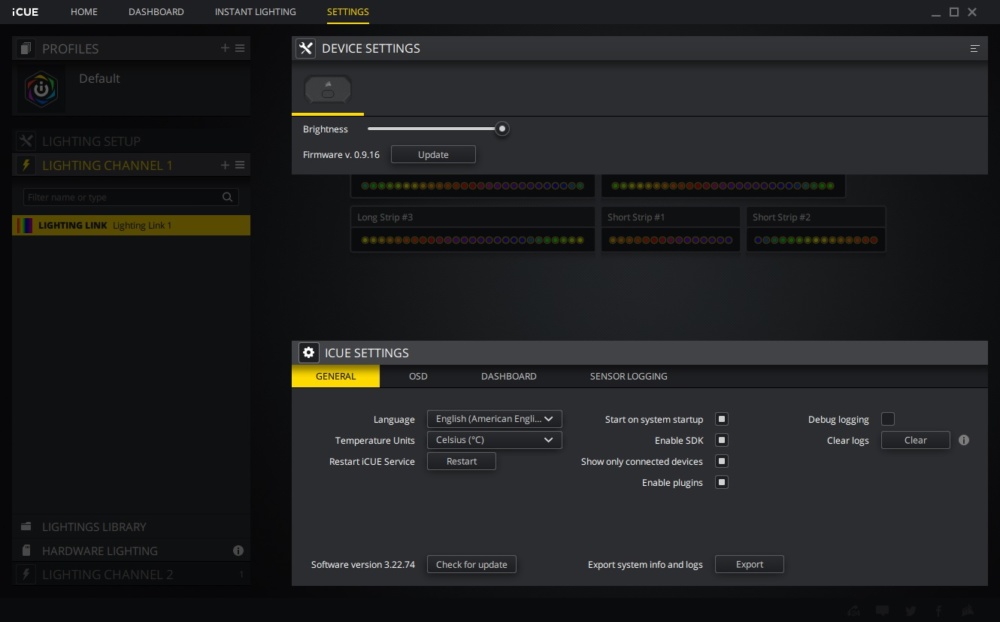Select the Lighting Link 1 effect row
Image resolution: width=1000 pixels, height=622 pixels.
pos(131,225)
